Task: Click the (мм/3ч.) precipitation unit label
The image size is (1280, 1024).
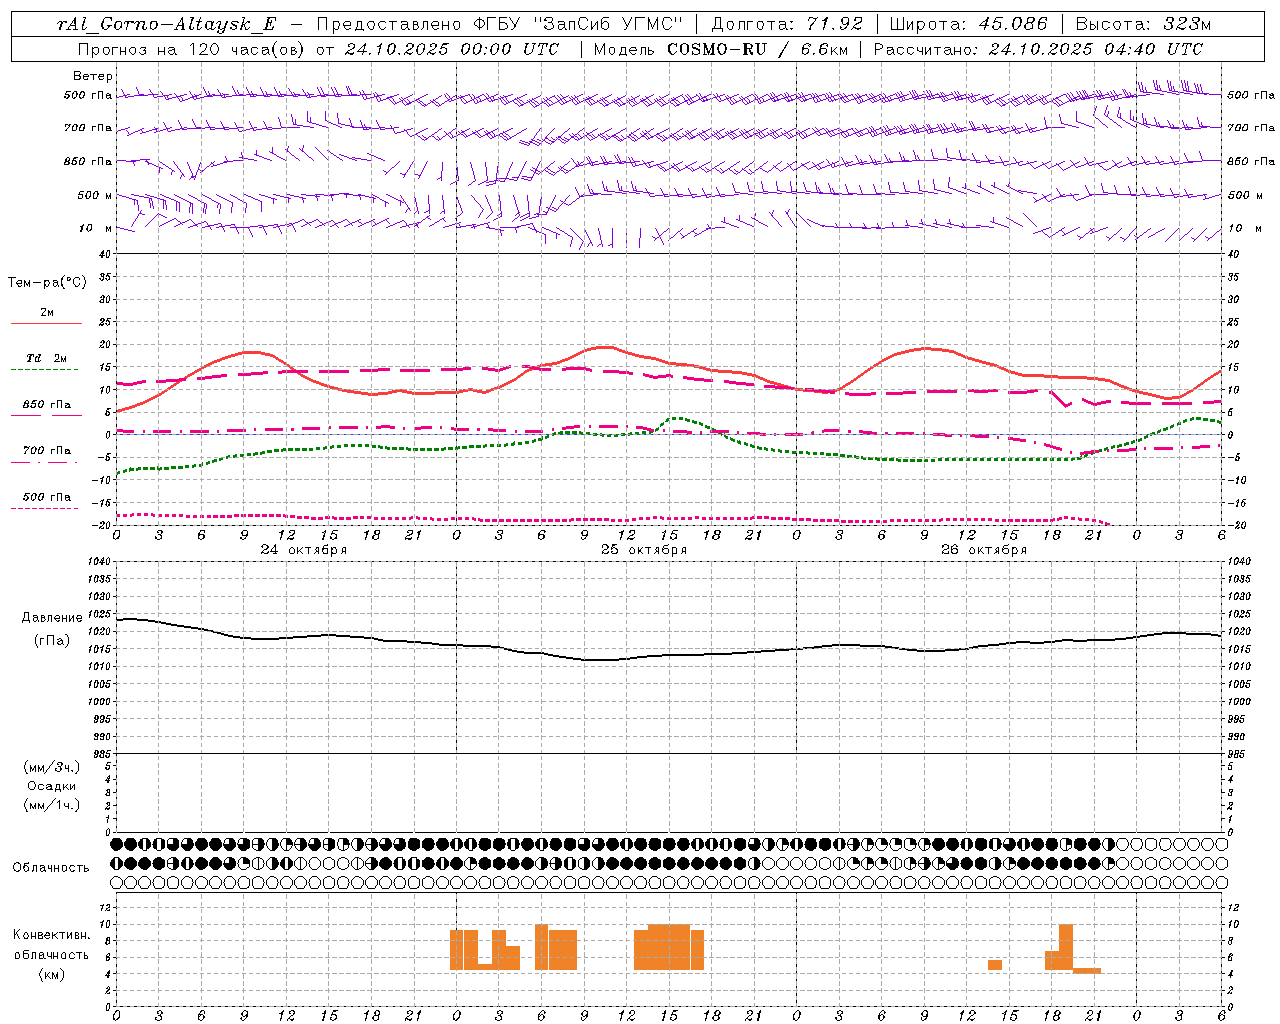Action: (x=52, y=767)
